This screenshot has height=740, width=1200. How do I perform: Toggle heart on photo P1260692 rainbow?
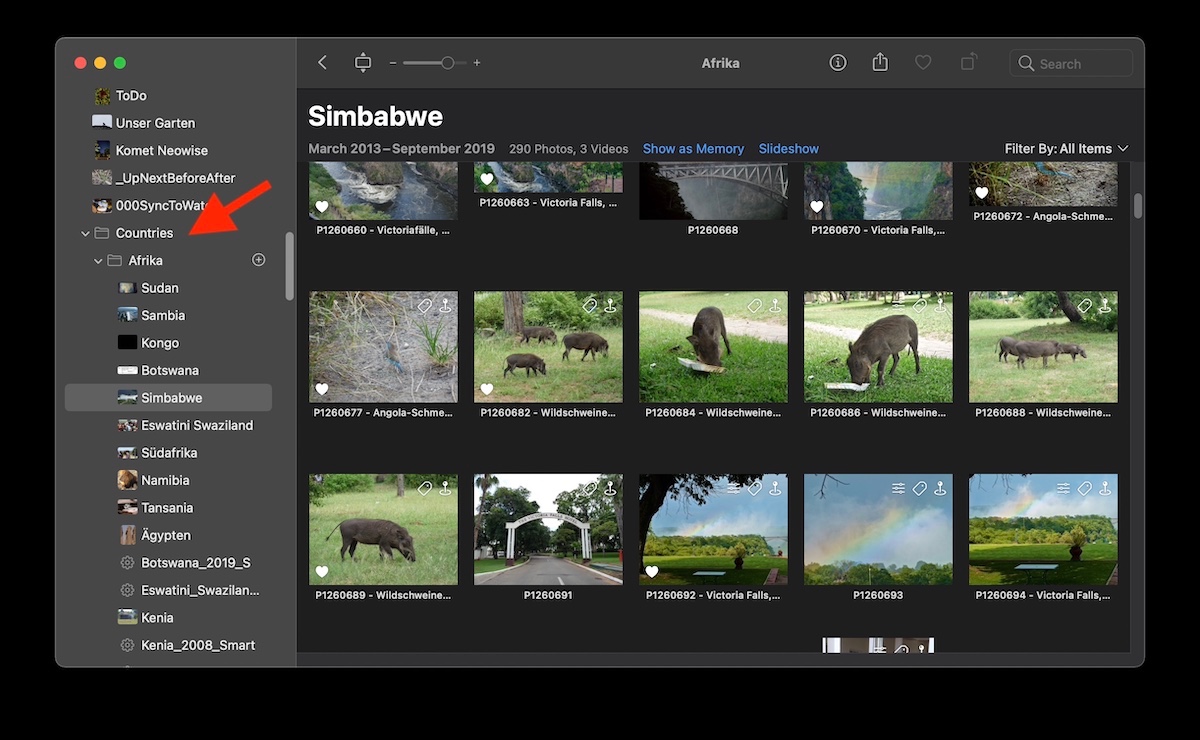652,572
